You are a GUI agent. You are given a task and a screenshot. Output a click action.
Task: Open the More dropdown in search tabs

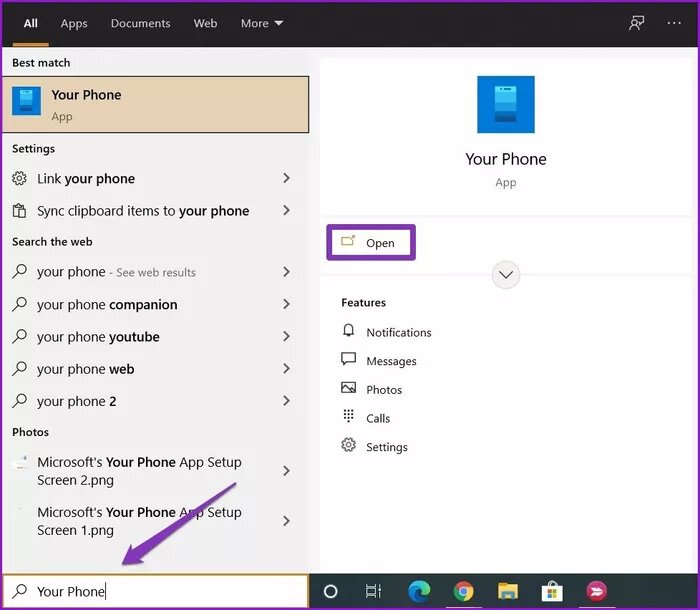tap(262, 23)
